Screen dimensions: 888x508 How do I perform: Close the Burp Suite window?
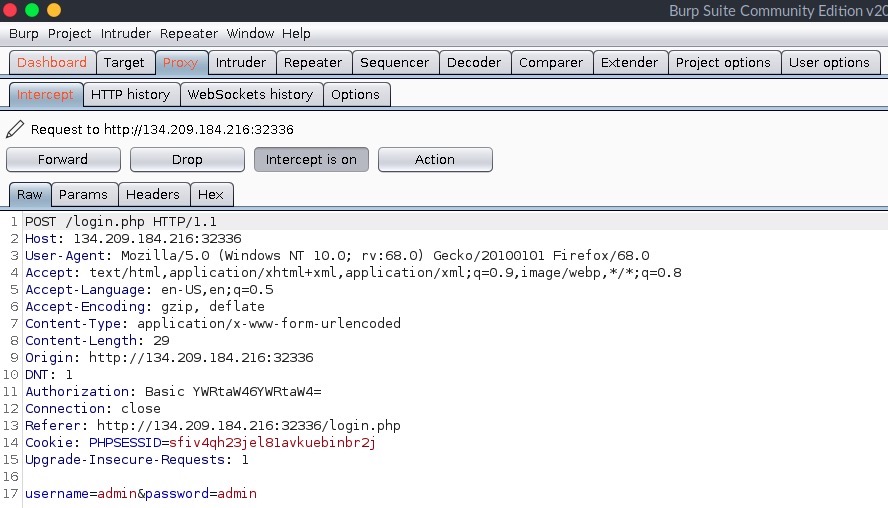click(10, 10)
